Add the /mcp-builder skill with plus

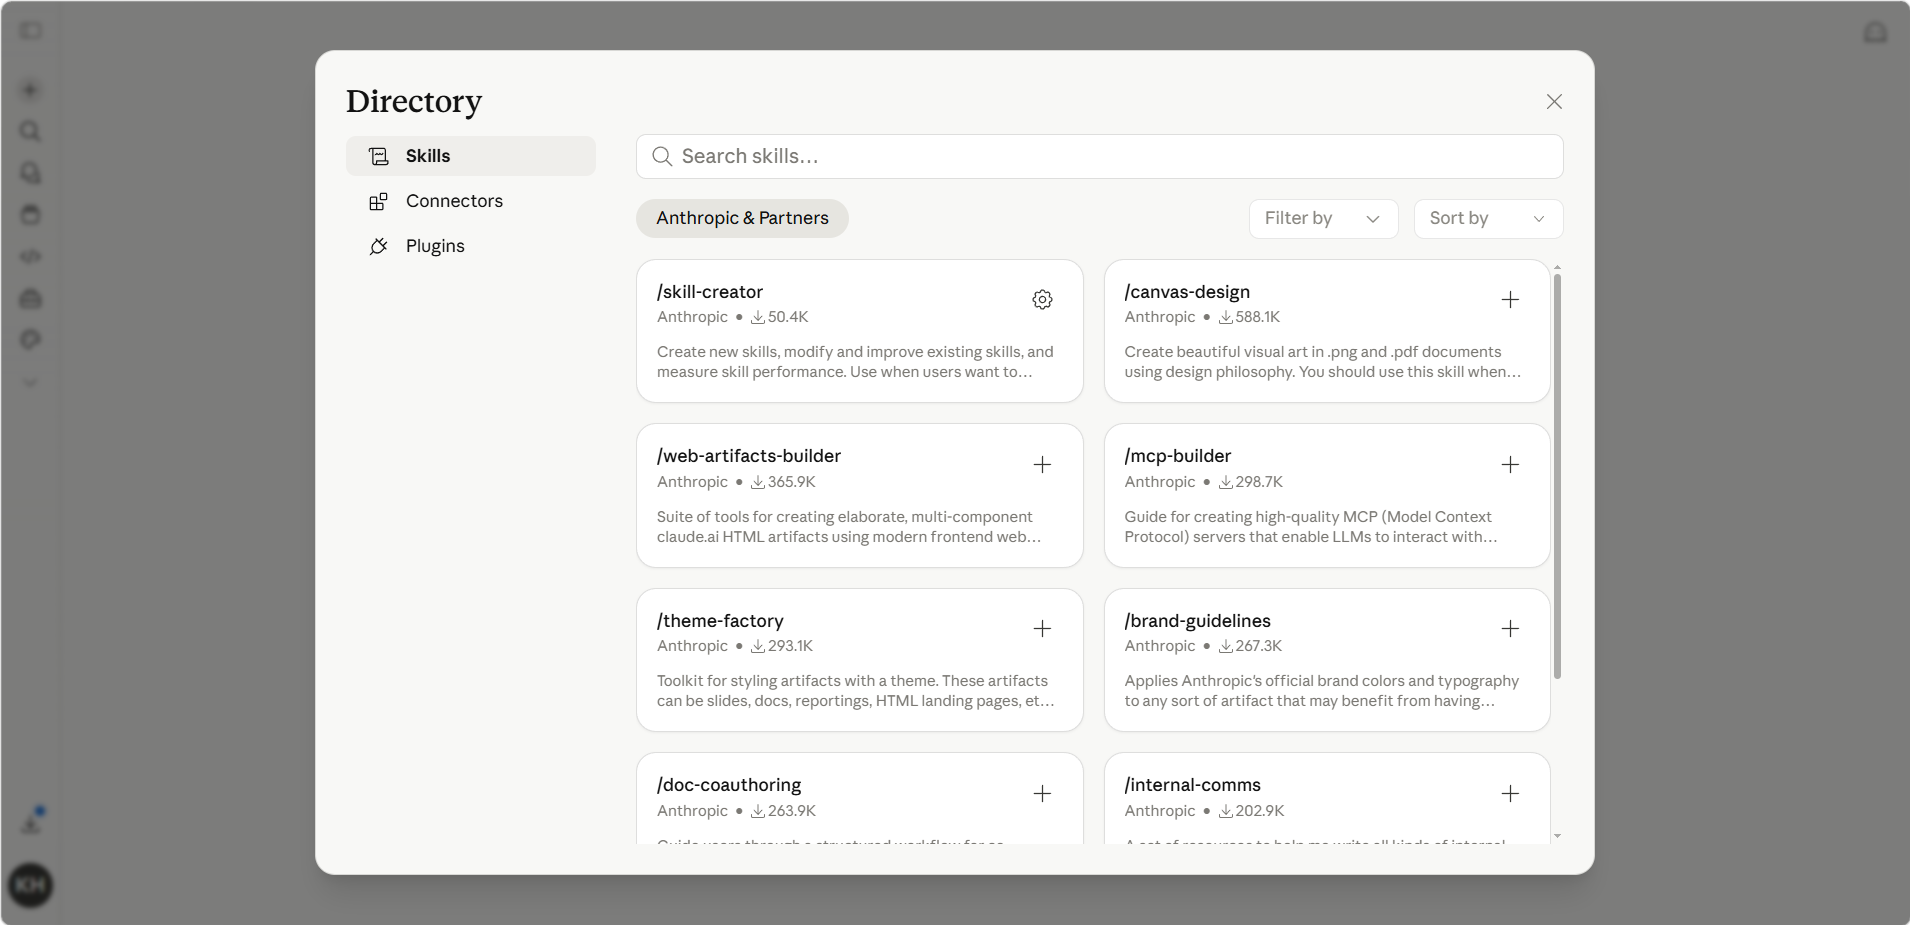pyautogui.click(x=1510, y=465)
